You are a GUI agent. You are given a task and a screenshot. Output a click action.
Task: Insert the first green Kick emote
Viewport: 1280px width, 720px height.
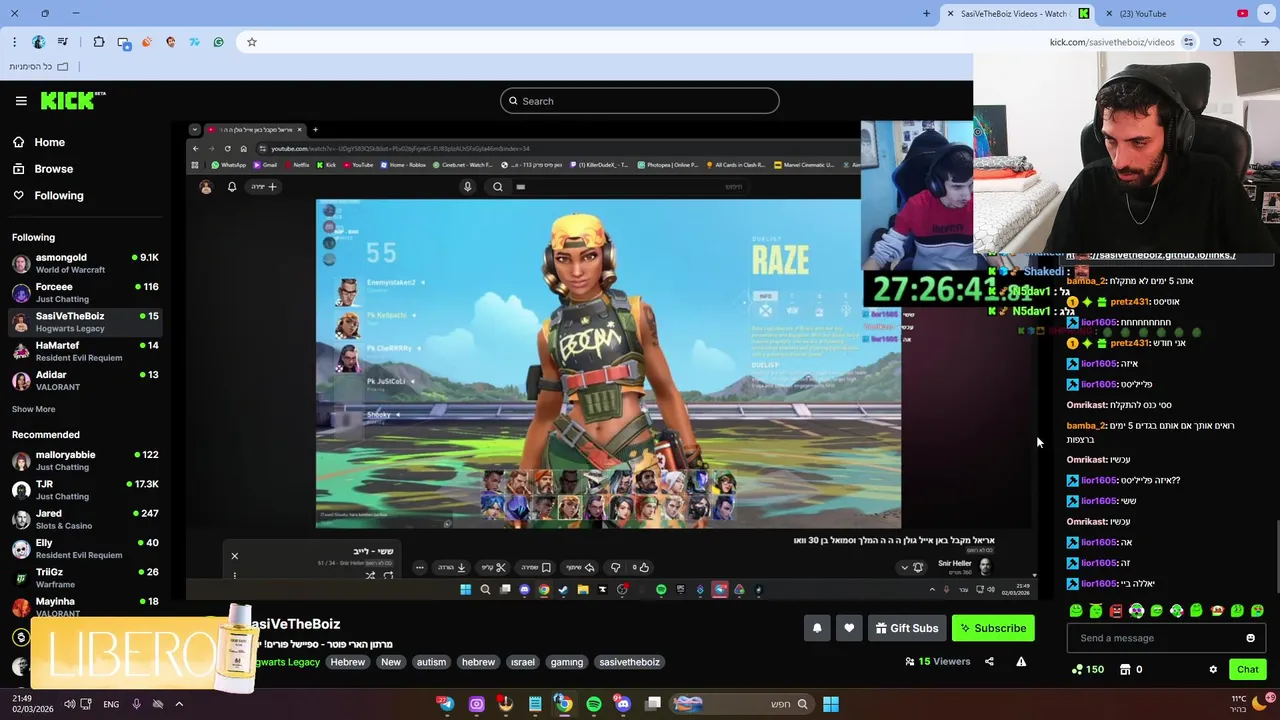pos(1076,611)
